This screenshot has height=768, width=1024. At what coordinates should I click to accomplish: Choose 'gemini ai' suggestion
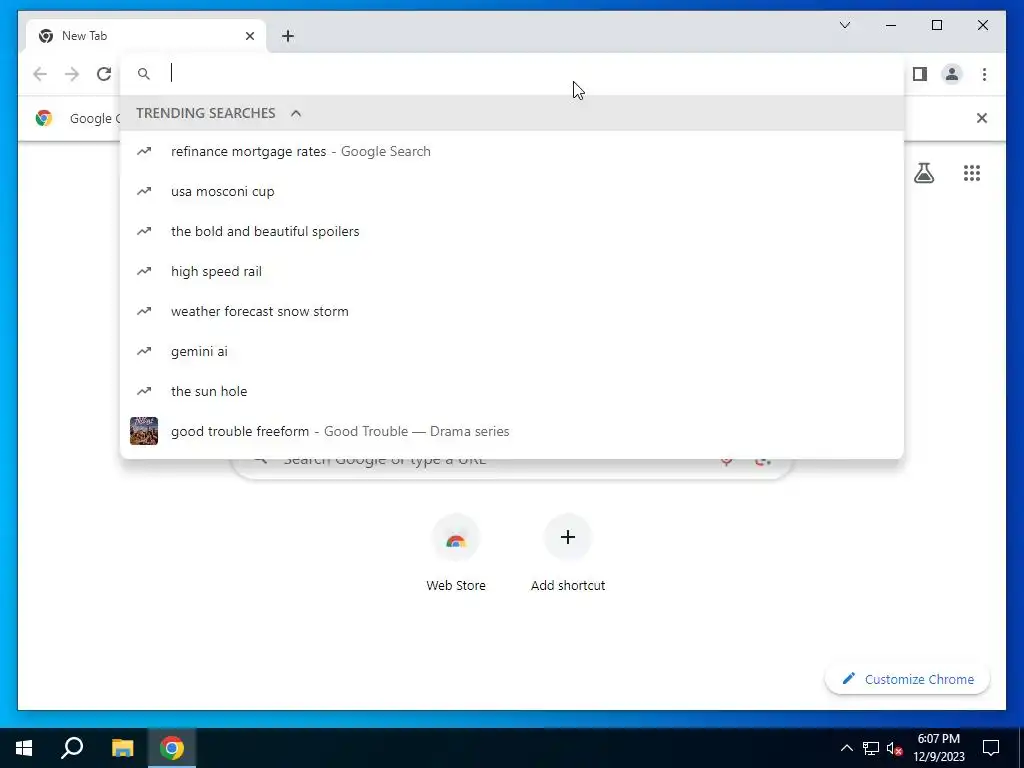[x=512, y=351]
